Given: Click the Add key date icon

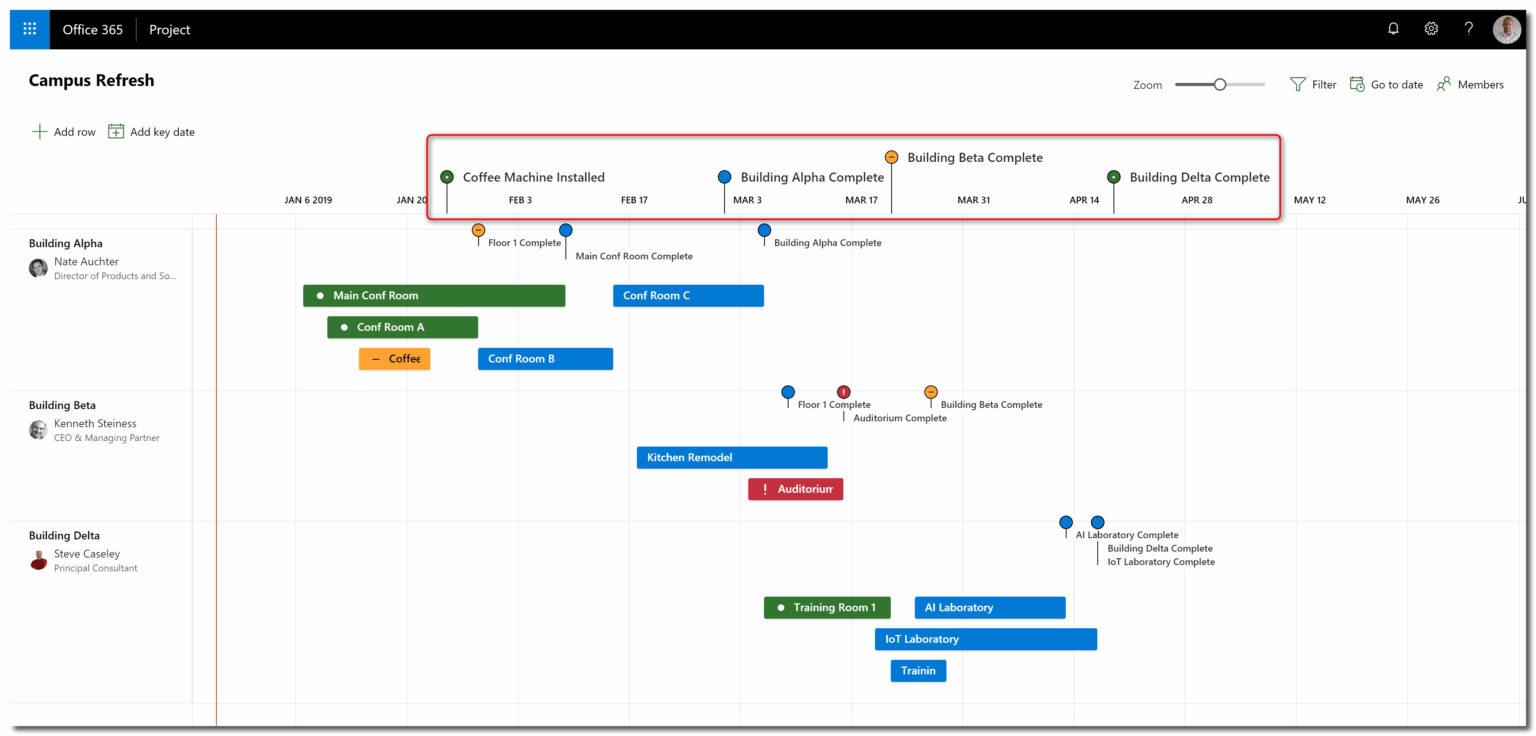Looking at the screenshot, I should pyautogui.click(x=115, y=131).
